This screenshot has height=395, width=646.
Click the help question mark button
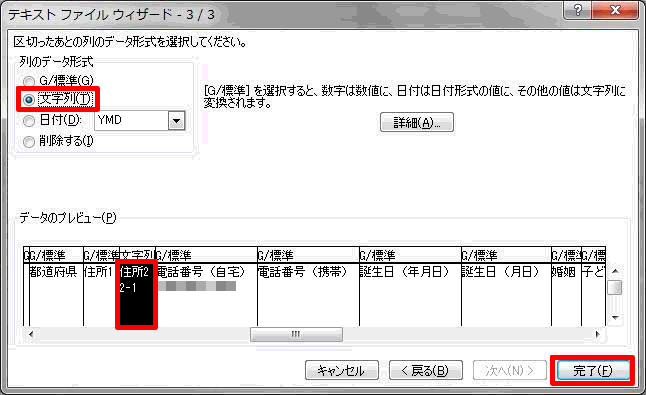pos(577,10)
